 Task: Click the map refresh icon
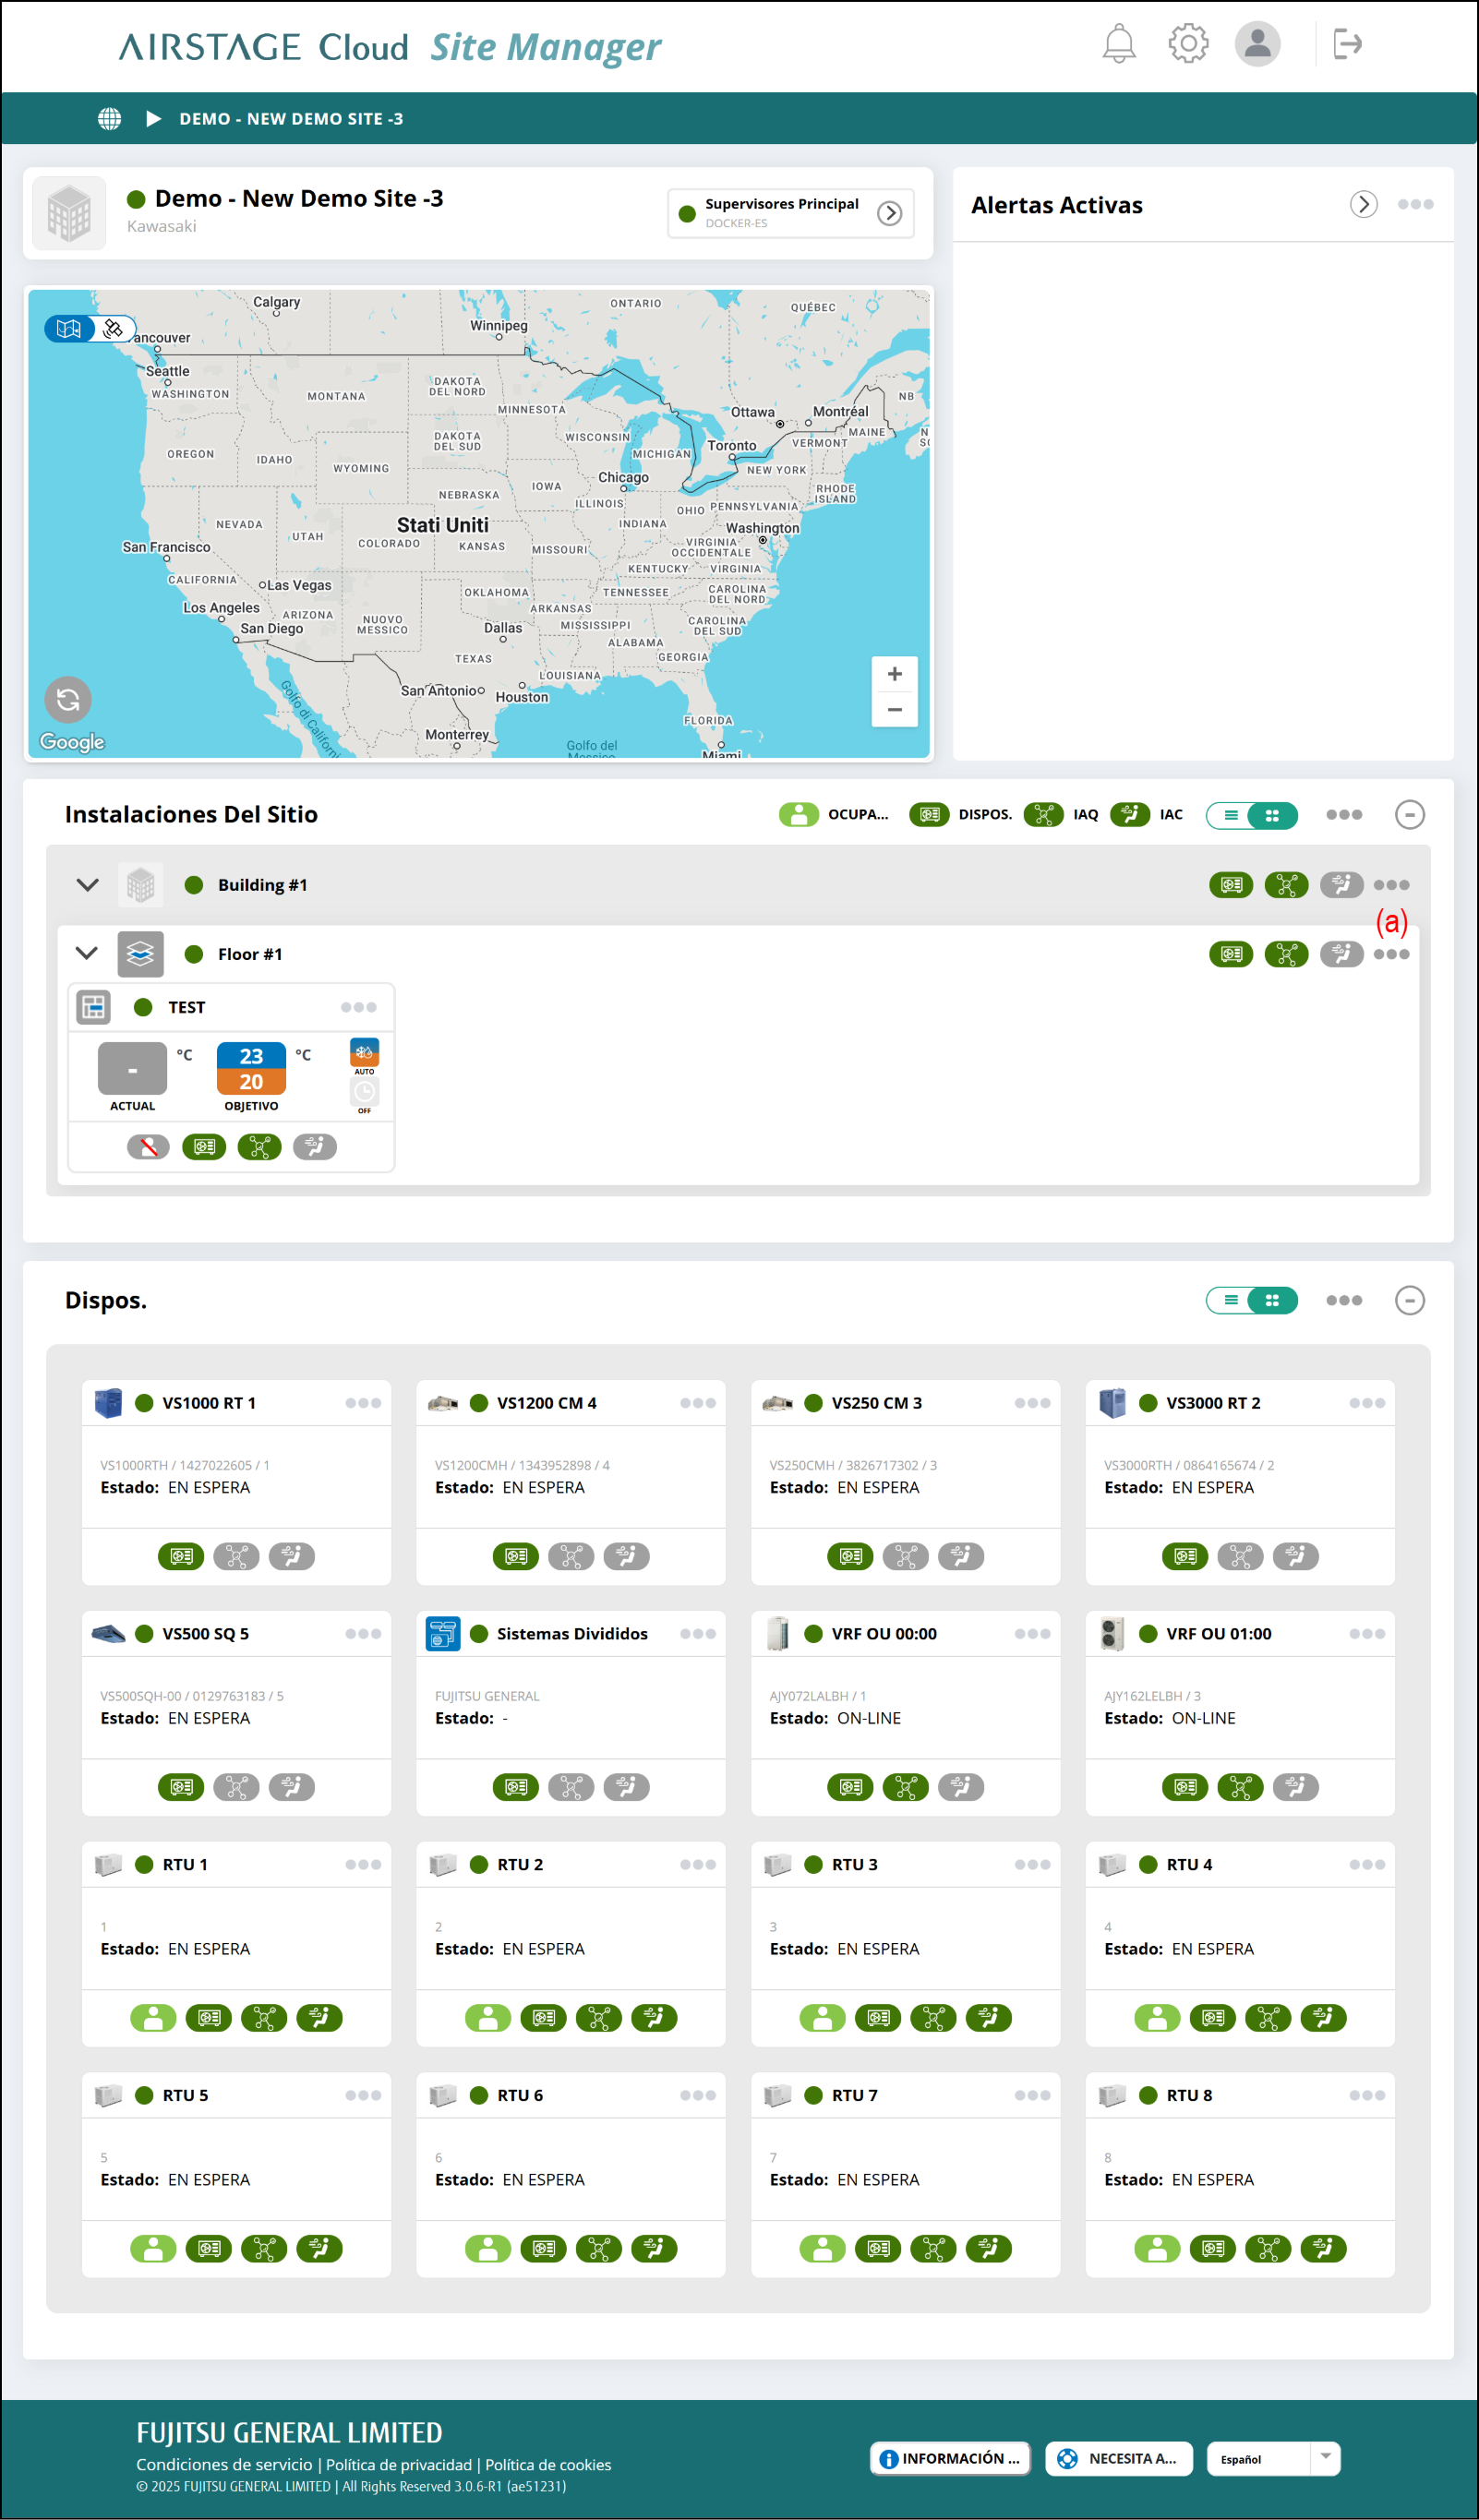tap(68, 700)
